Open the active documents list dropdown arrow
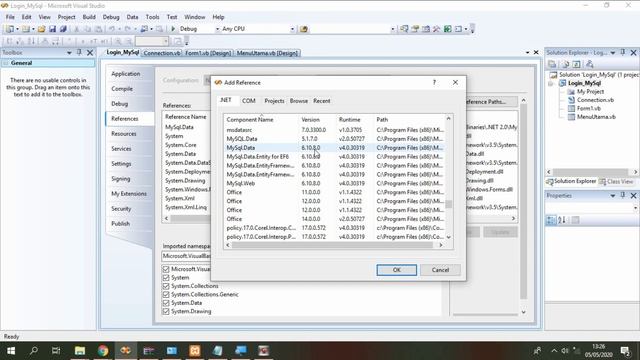Screen dimensions: 640x360 [x=527, y=53]
